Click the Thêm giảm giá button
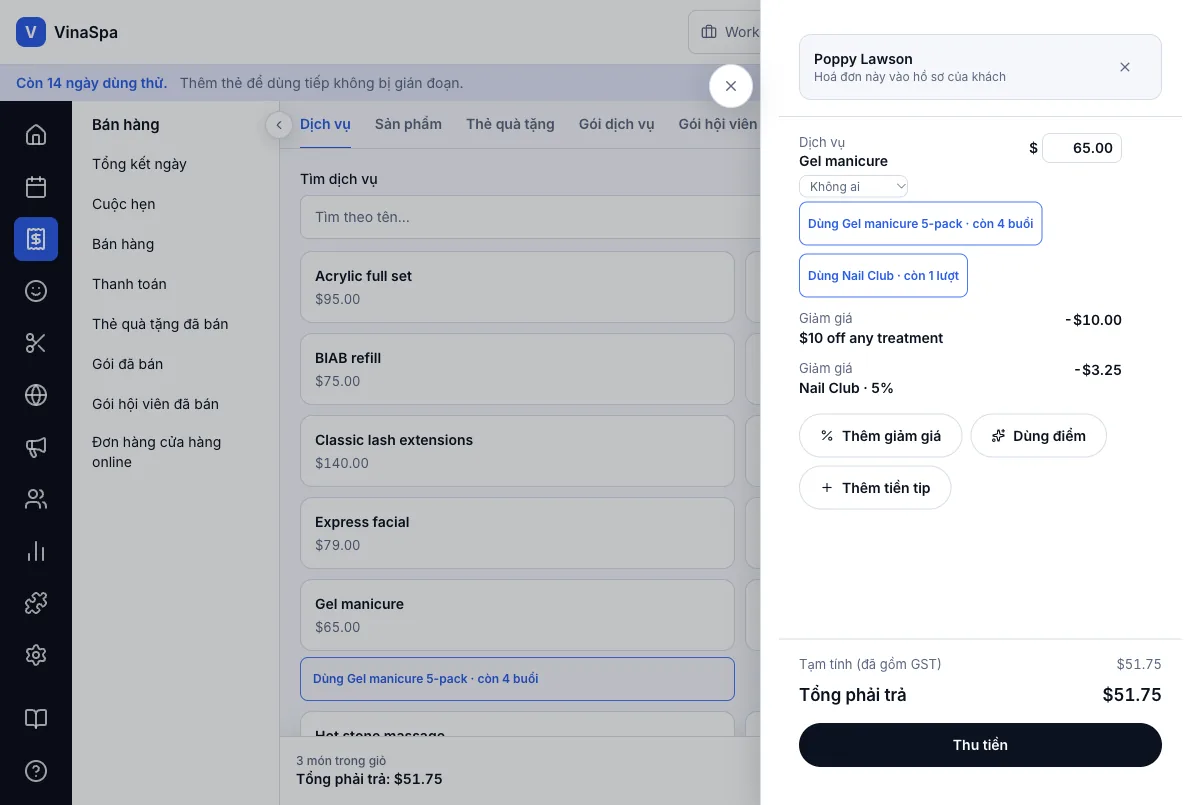 tap(880, 436)
